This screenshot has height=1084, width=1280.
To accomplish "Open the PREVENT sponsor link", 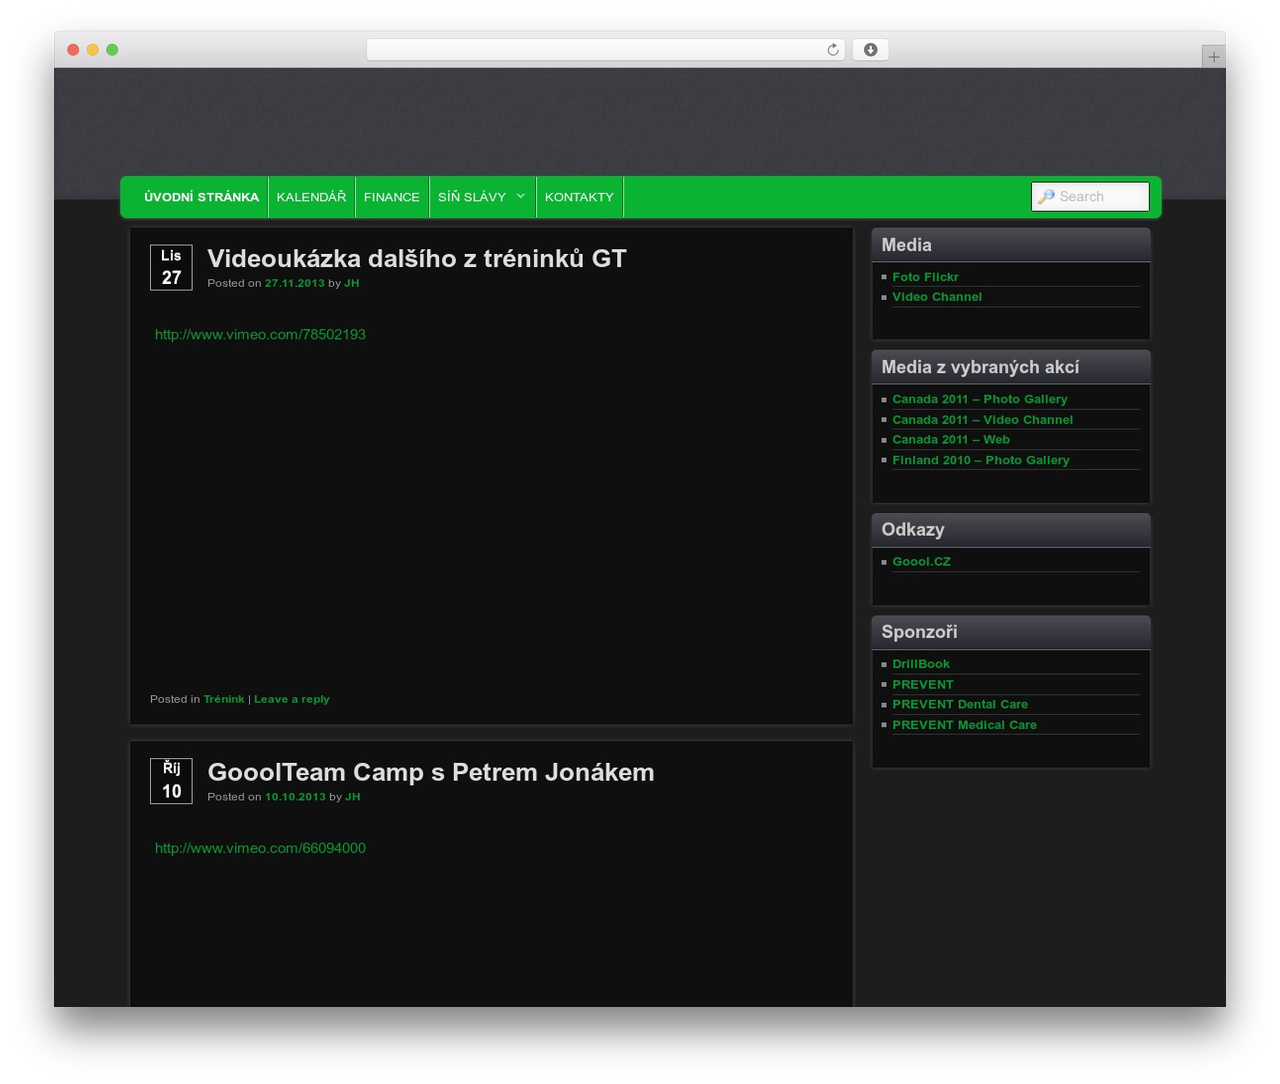I will [x=923, y=685].
